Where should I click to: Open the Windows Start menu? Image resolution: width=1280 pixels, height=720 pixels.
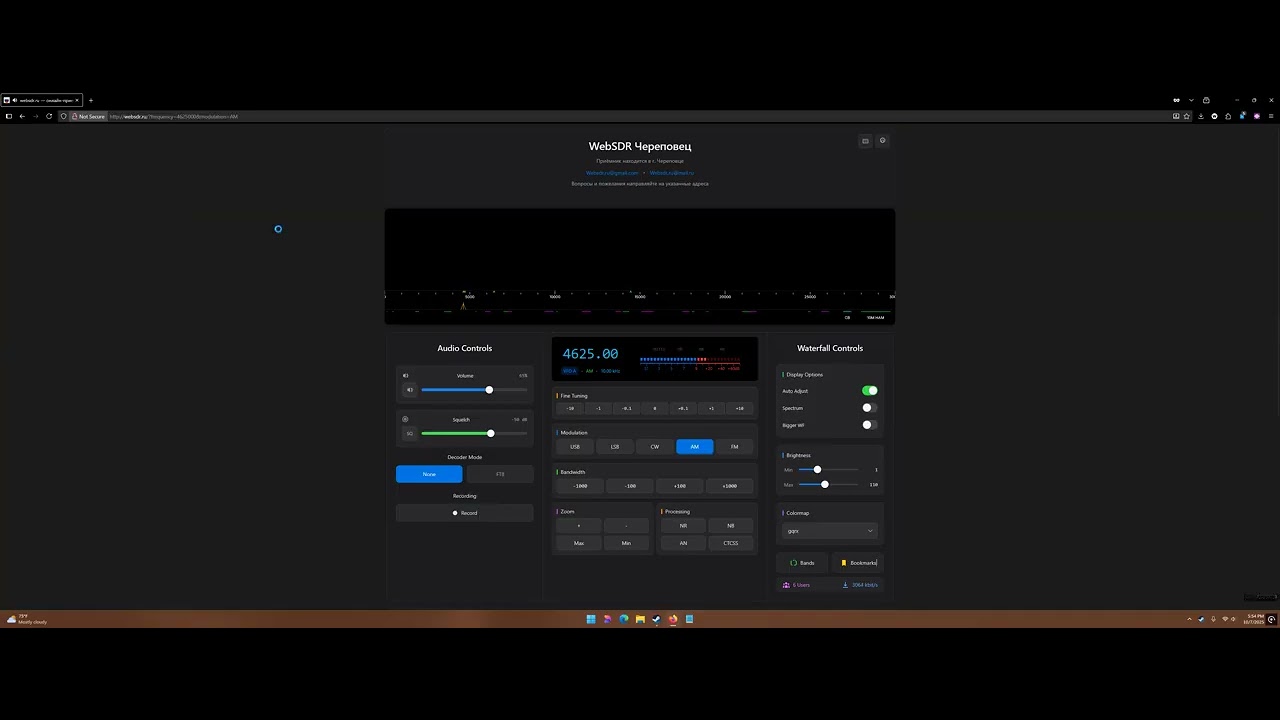[590, 619]
